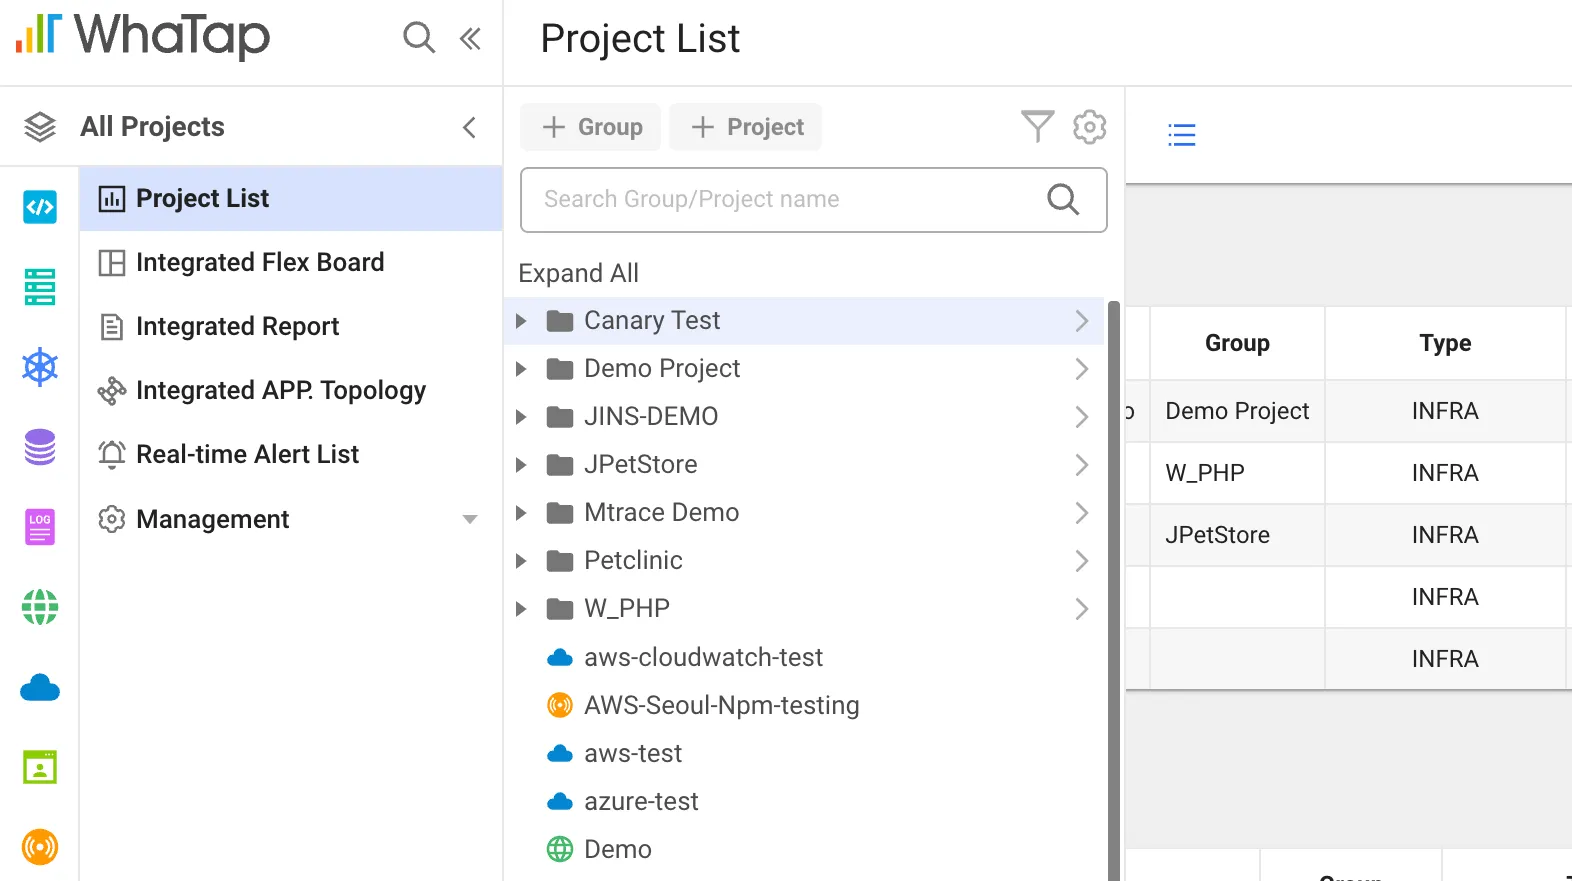
Task: Open the JPetStore right chevron
Action: 1081,465
